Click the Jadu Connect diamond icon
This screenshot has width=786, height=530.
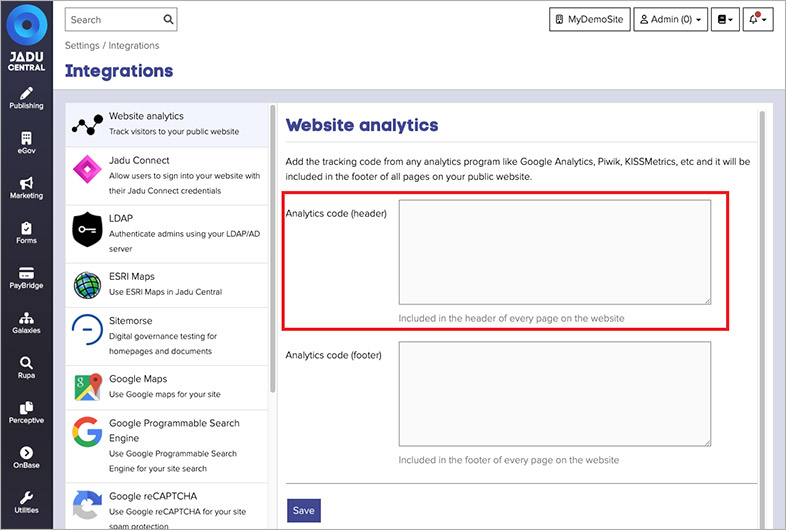coord(87,169)
